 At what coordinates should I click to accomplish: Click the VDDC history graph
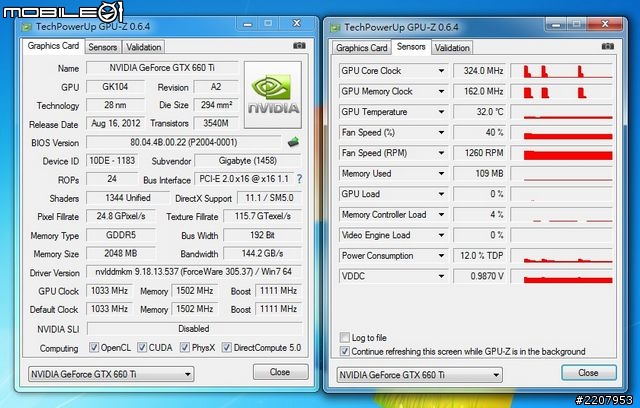562,276
